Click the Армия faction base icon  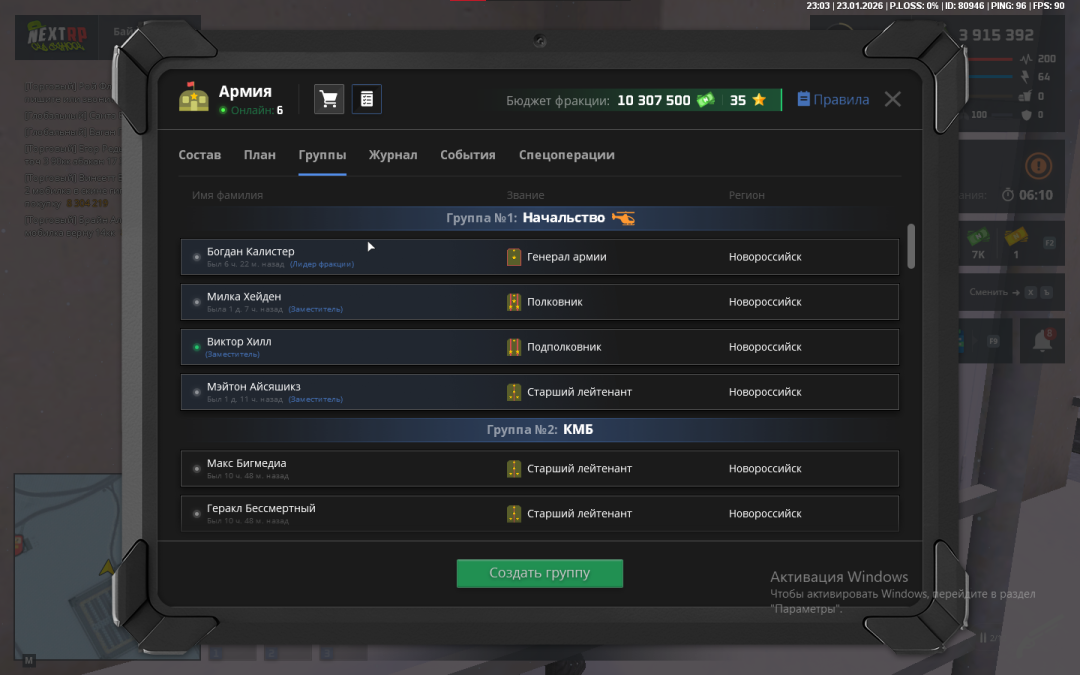click(194, 98)
